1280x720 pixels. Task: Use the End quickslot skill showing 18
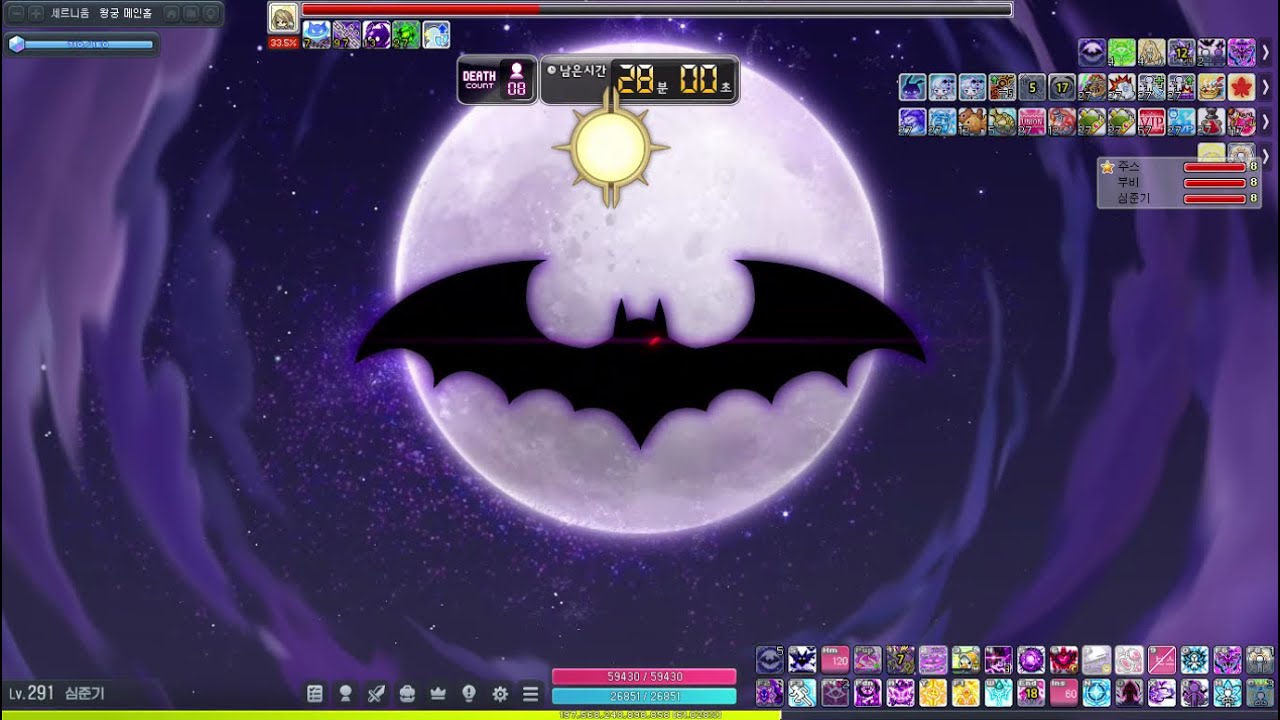(1032, 693)
